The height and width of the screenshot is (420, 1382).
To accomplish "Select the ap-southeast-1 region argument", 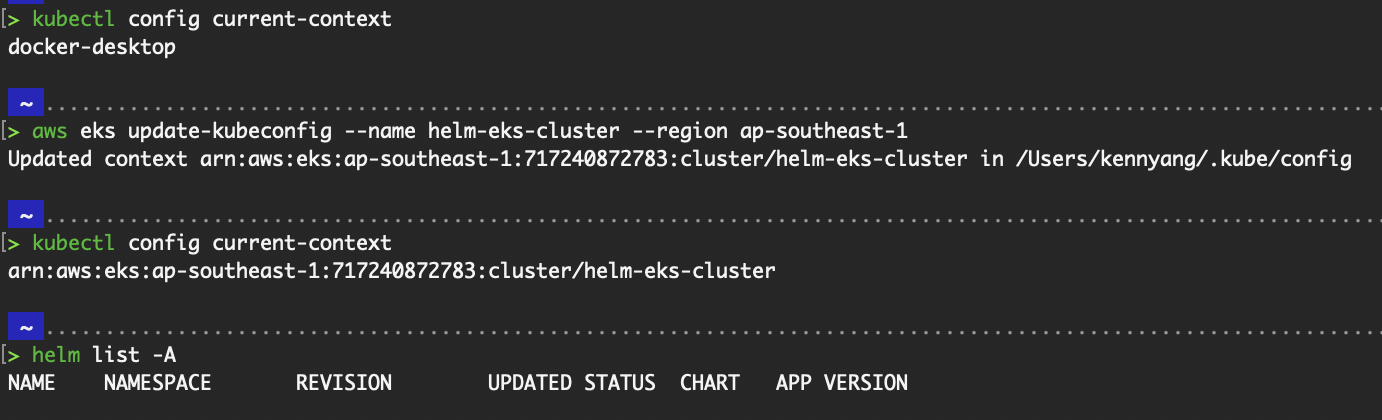I will [824, 131].
